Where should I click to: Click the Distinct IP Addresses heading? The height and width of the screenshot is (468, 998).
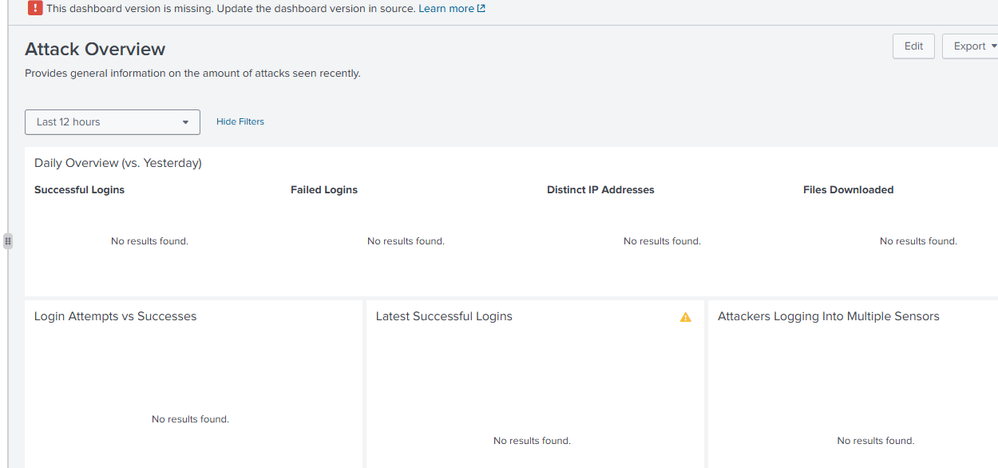coord(600,190)
